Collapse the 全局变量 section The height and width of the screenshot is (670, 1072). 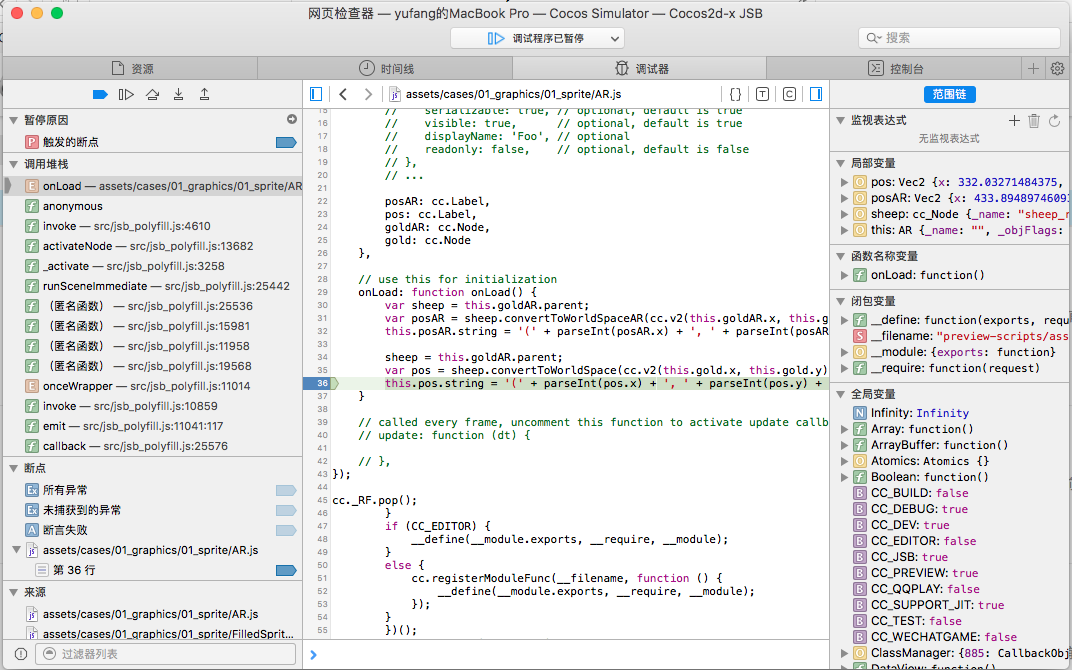(841, 394)
